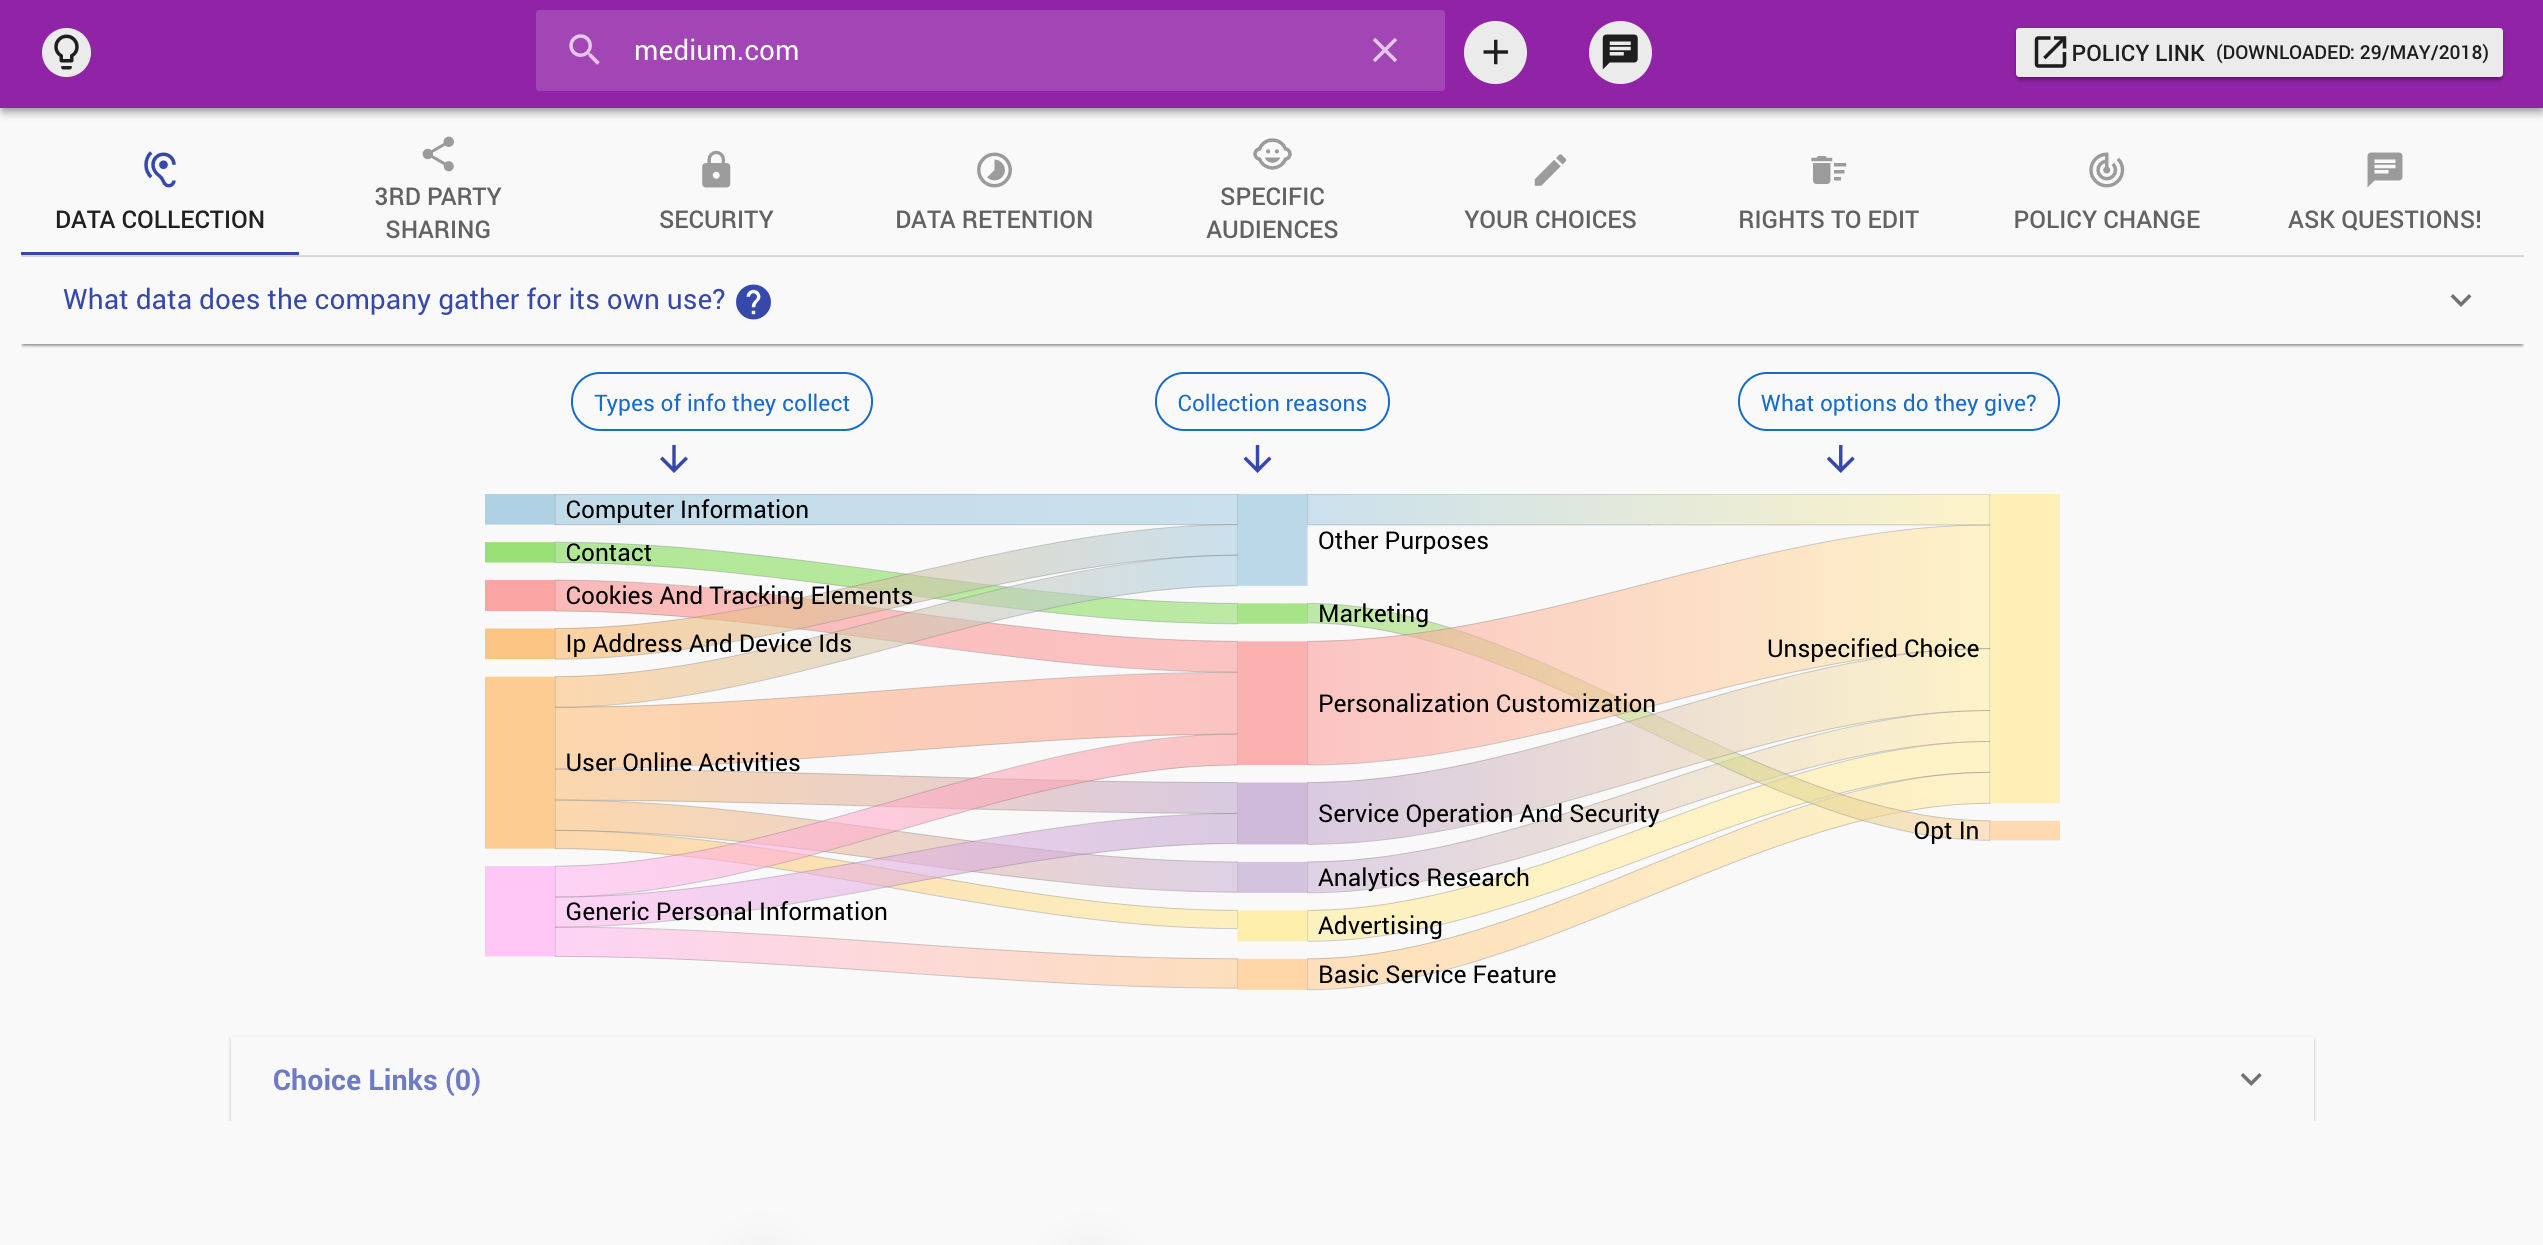This screenshot has width=2543, height=1245.
Task: Click the help question mark icon
Action: (x=753, y=301)
